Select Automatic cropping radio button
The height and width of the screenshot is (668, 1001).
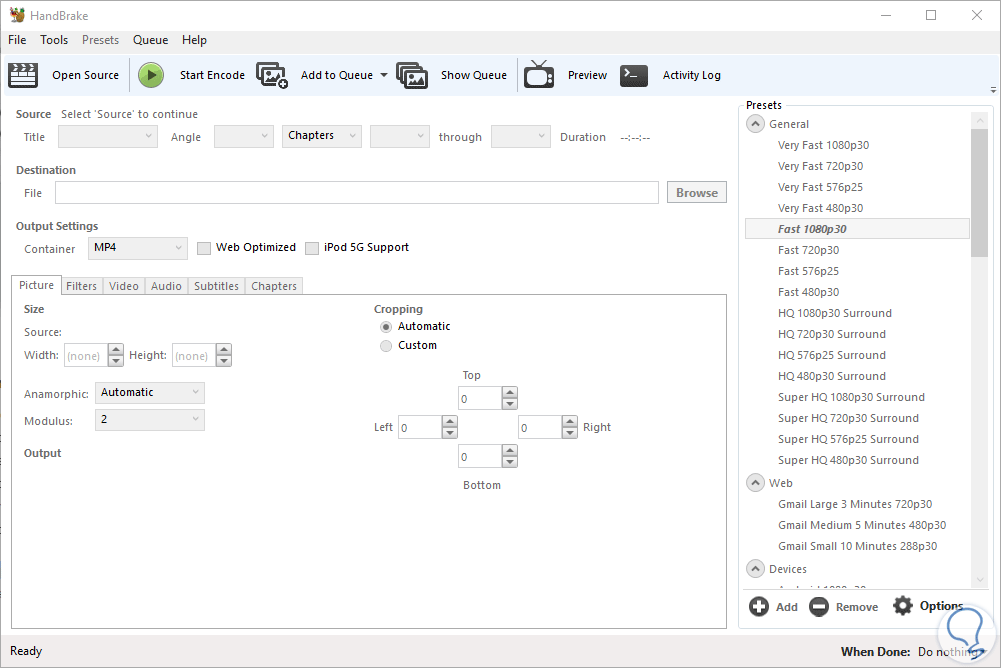point(386,327)
